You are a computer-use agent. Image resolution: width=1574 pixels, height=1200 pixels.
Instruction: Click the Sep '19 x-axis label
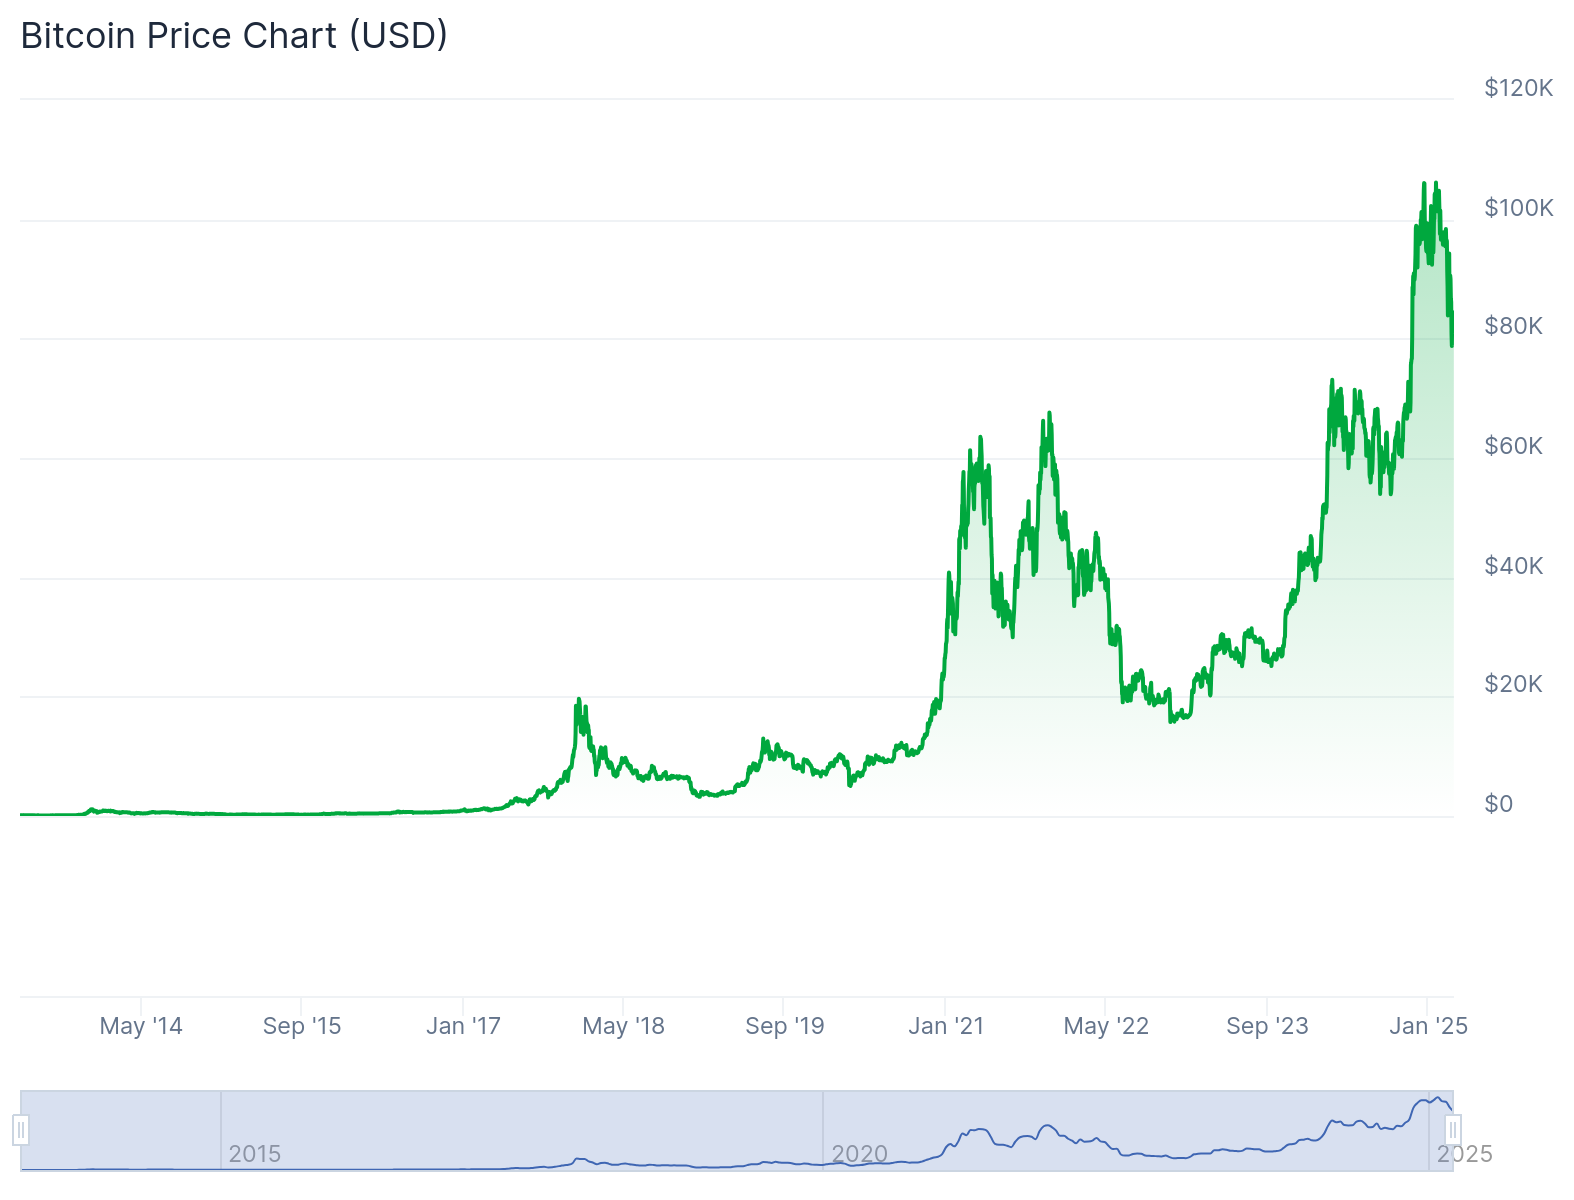click(x=785, y=1026)
